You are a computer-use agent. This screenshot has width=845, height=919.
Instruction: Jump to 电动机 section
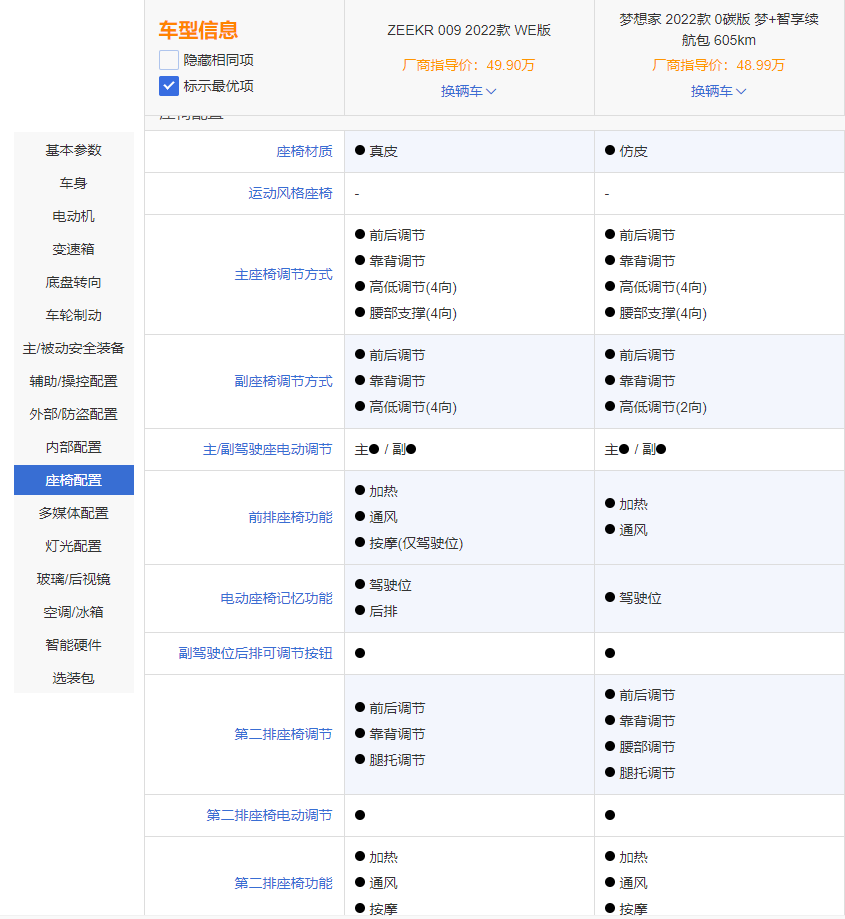coord(73,216)
